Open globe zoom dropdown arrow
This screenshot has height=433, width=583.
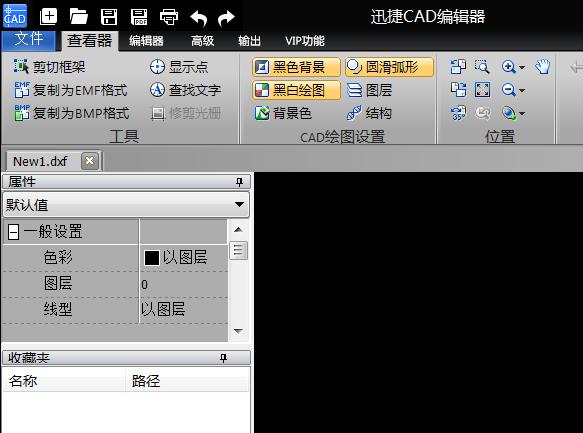522,114
